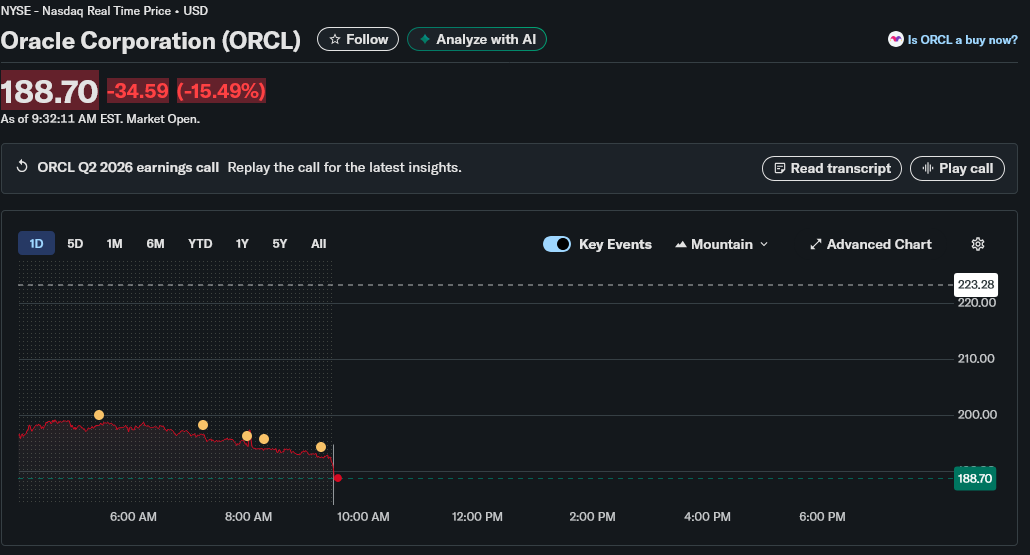Image resolution: width=1030 pixels, height=555 pixels.
Task: Click the (-15.49%) percent change
Action: tap(221, 91)
